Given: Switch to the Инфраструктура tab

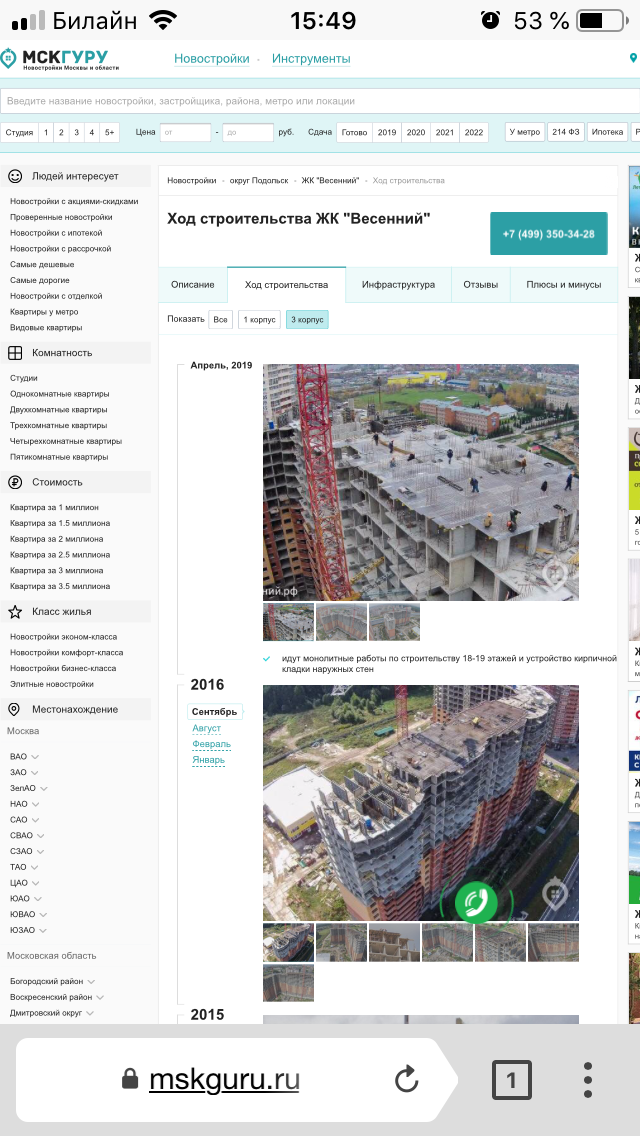Looking at the screenshot, I should click(x=398, y=285).
